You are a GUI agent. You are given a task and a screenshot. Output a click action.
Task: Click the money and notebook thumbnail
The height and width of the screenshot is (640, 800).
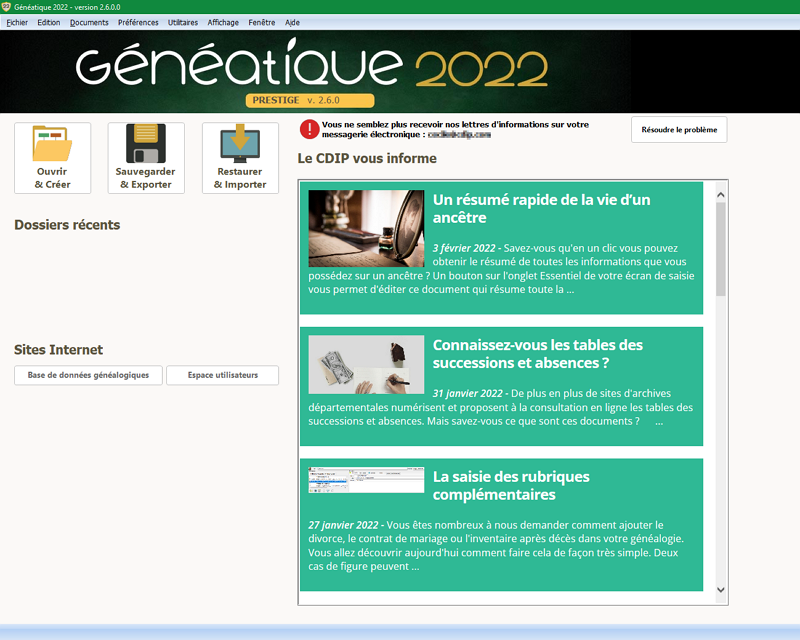pyautogui.click(x=366, y=364)
